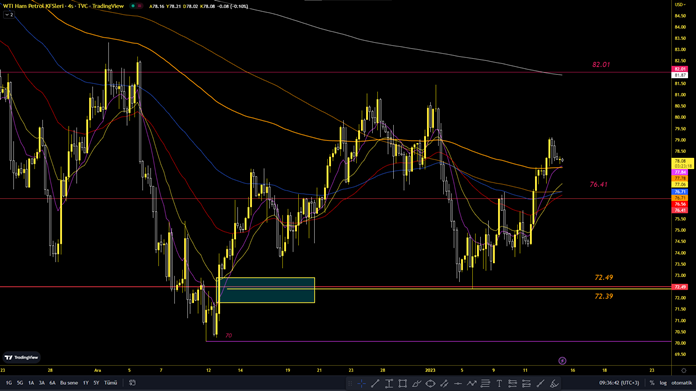
Task: Toggle otomatik auto scale
Action: coord(681,383)
